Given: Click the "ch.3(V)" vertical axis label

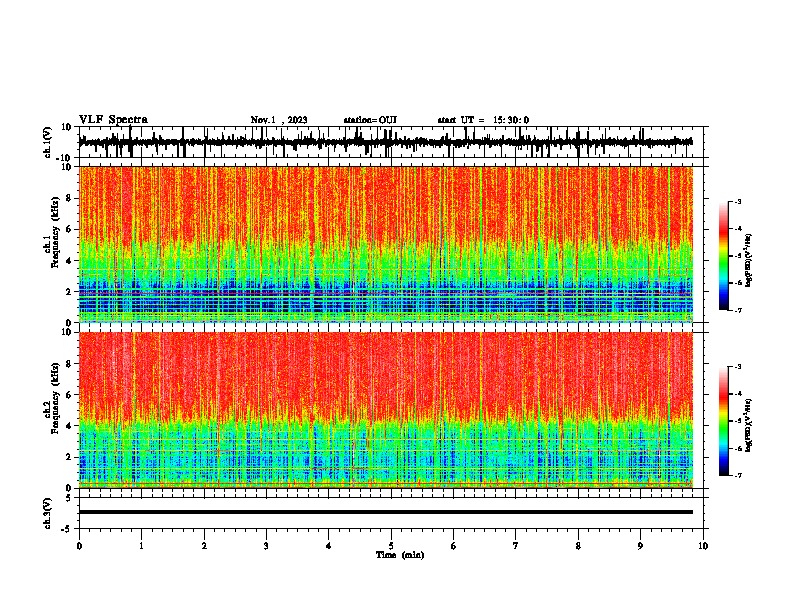Looking at the screenshot, I should pos(48,513).
